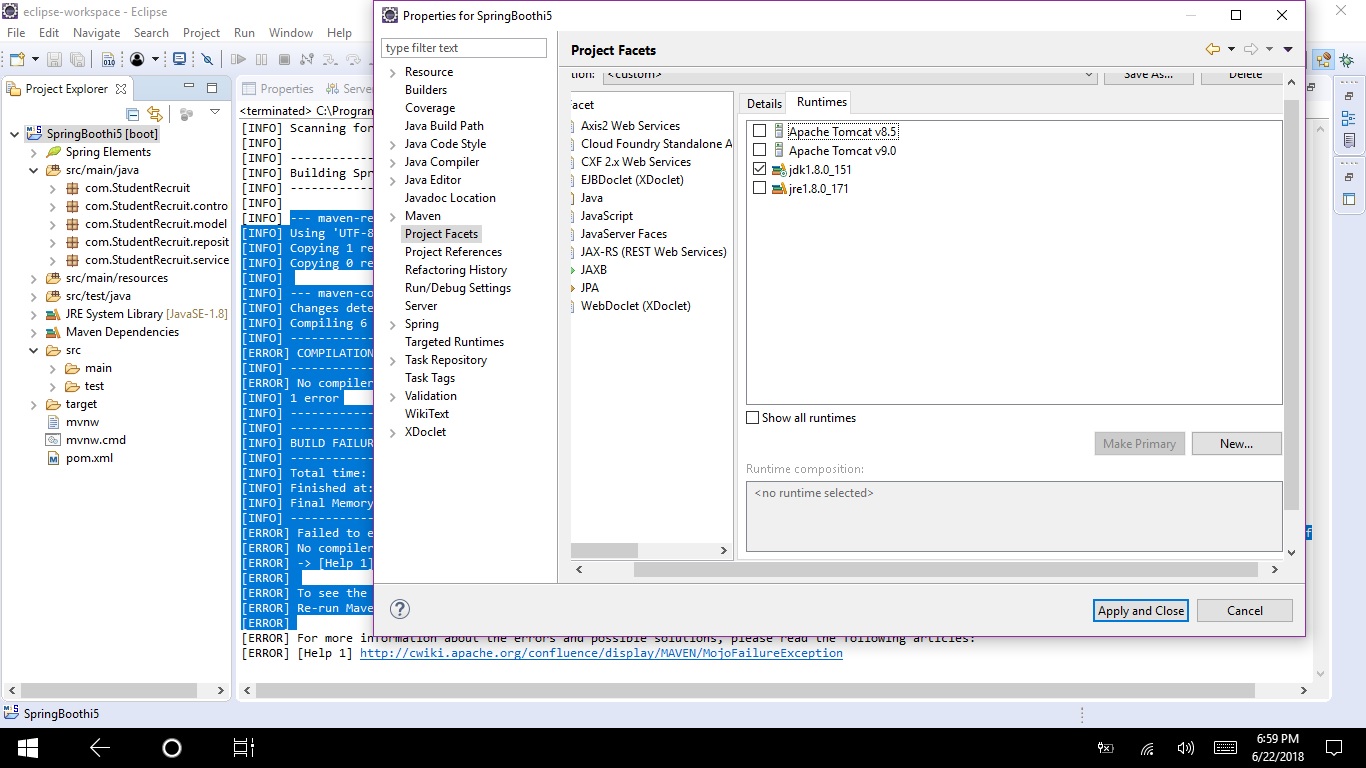Click the binary file (010) toolbar icon
The height and width of the screenshot is (768, 1366).
point(108,60)
